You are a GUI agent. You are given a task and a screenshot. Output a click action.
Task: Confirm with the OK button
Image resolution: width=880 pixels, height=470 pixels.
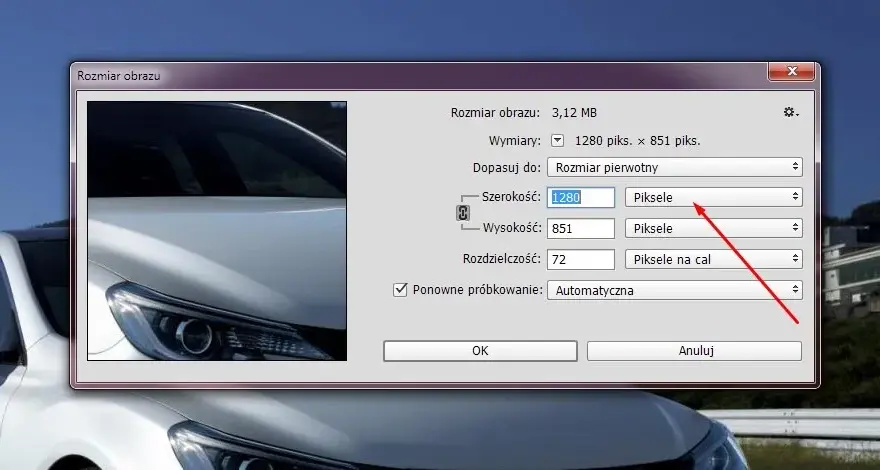(x=480, y=351)
